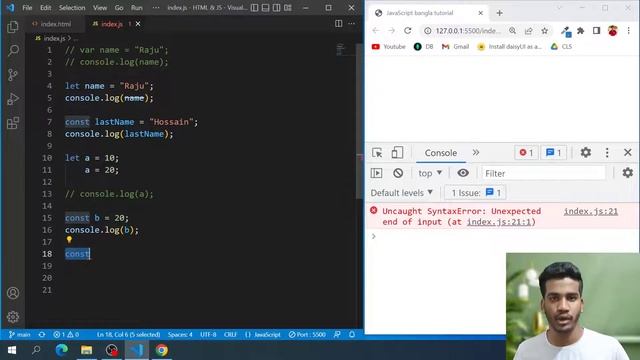Open a new Chrome tab

(499, 13)
